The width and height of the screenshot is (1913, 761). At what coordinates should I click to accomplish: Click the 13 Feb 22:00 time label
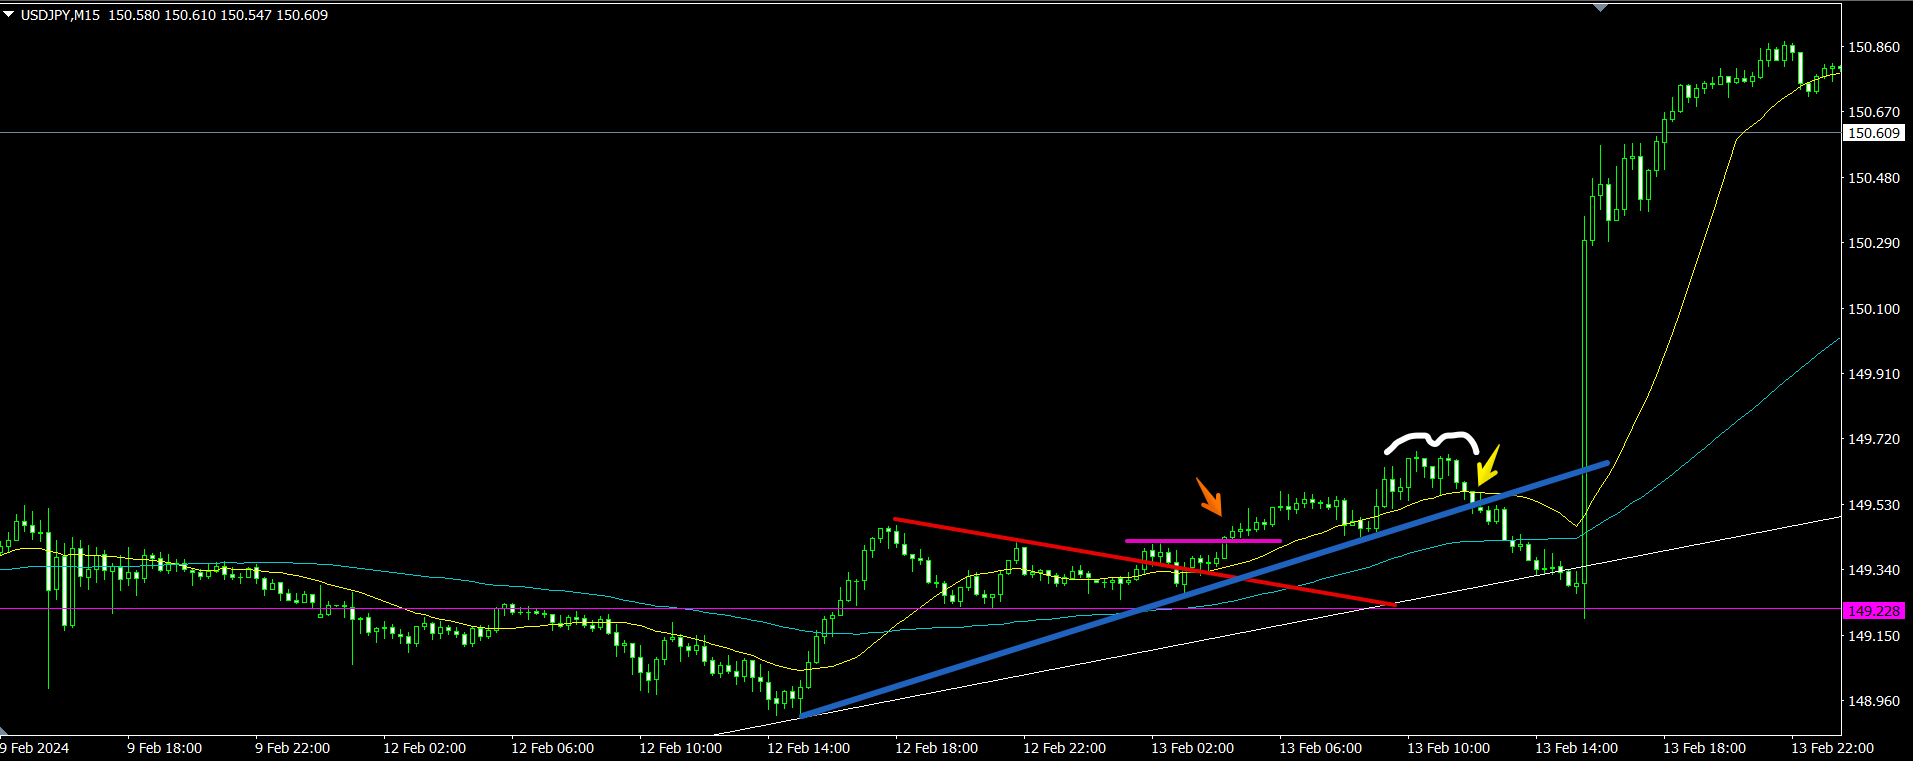tap(1833, 748)
